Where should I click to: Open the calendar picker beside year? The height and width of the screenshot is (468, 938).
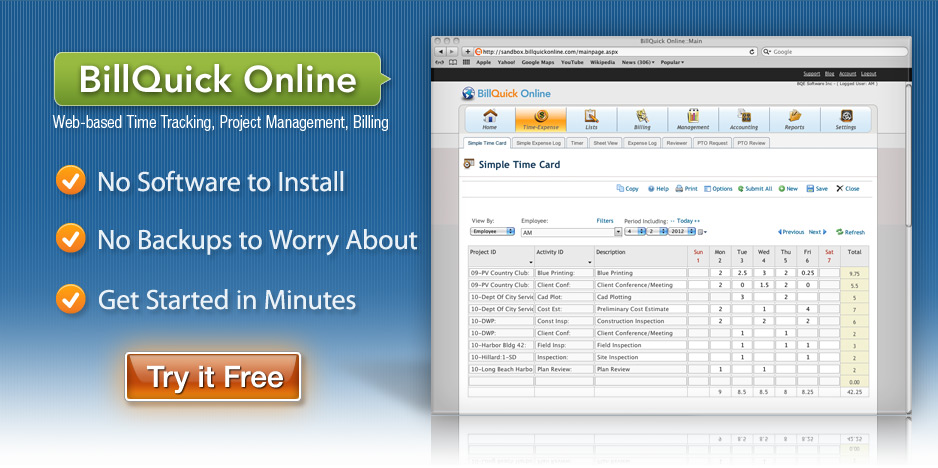coord(701,232)
